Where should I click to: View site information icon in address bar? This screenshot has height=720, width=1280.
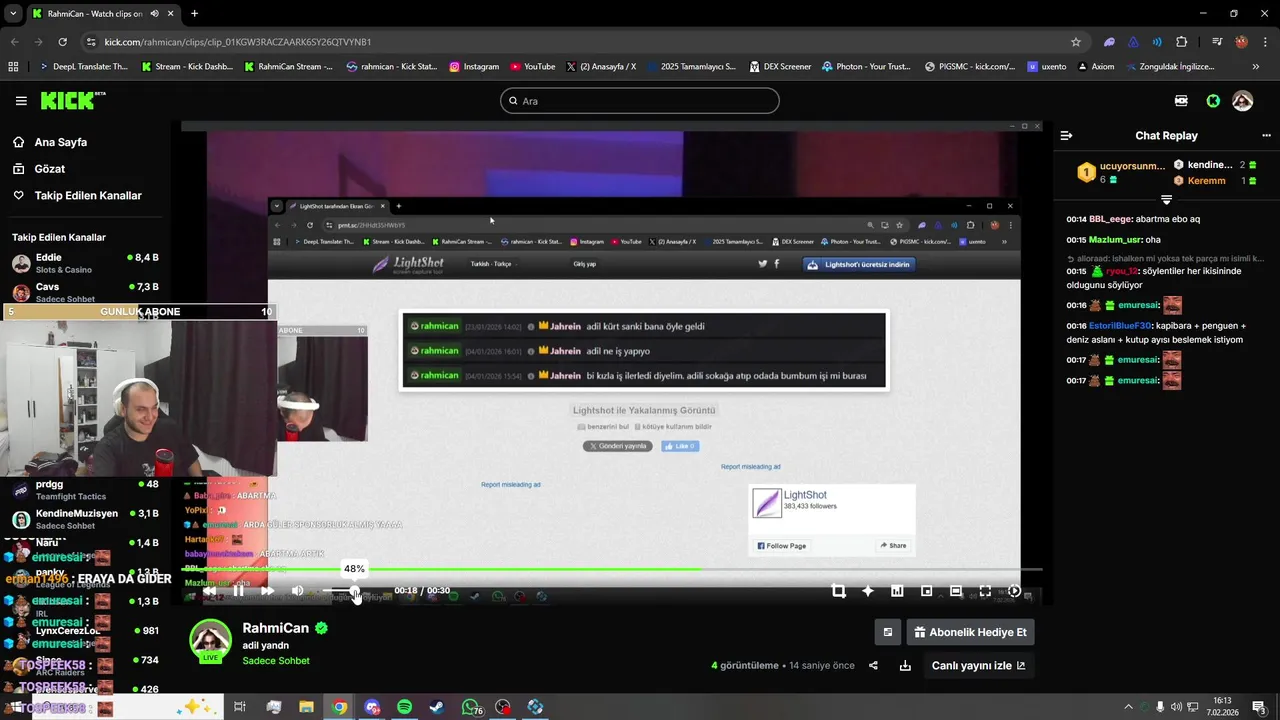point(91,42)
